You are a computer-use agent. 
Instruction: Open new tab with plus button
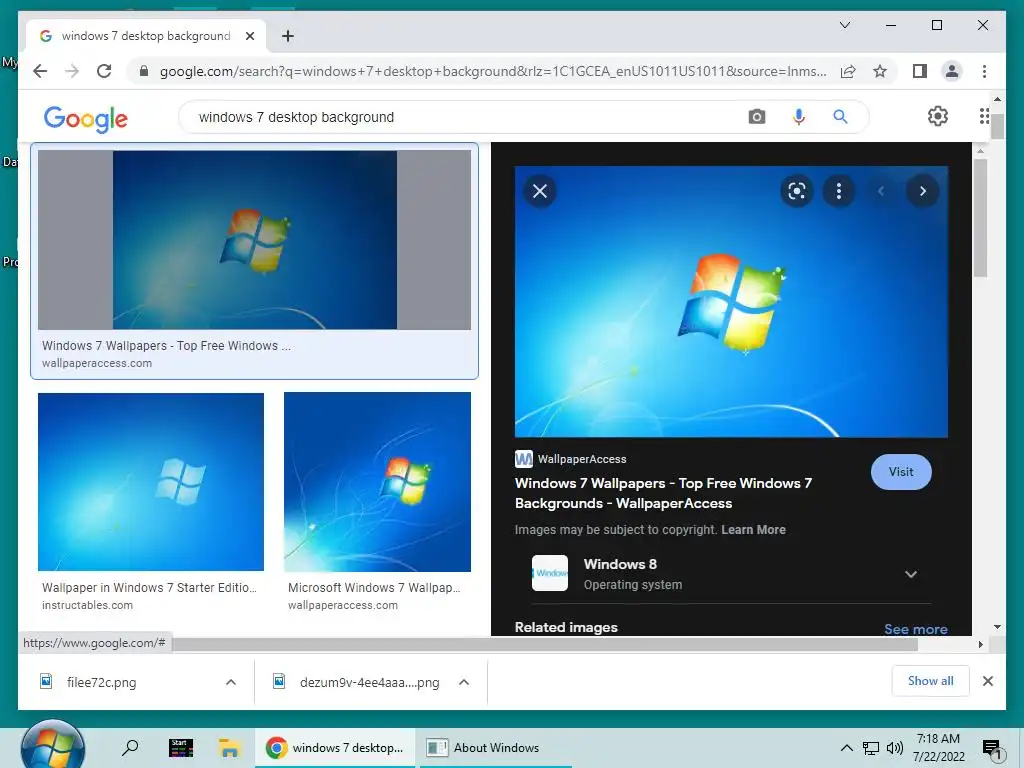click(288, 36)
